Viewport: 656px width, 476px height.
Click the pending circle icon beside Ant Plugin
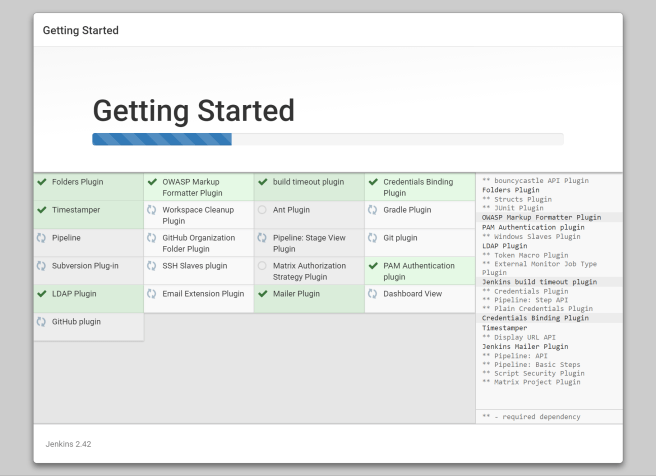(262, 210)
